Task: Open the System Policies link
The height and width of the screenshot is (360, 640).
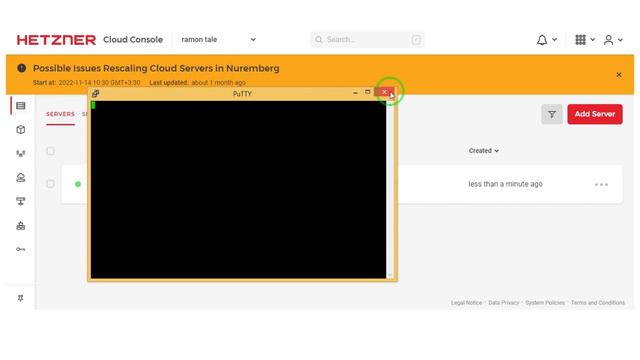Action: (x=545, y=303)
